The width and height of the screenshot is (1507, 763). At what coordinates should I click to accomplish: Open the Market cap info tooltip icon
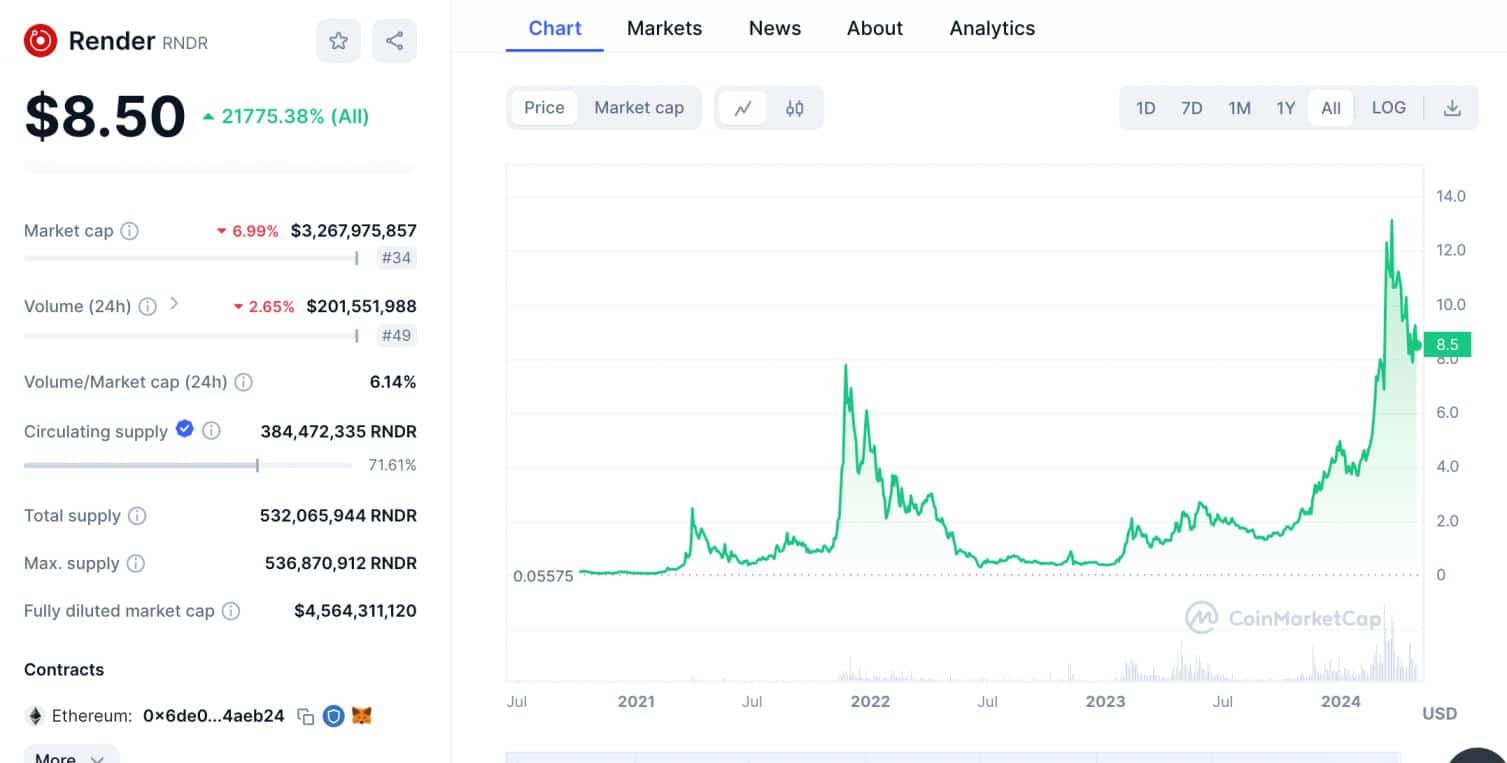point(130,231)
